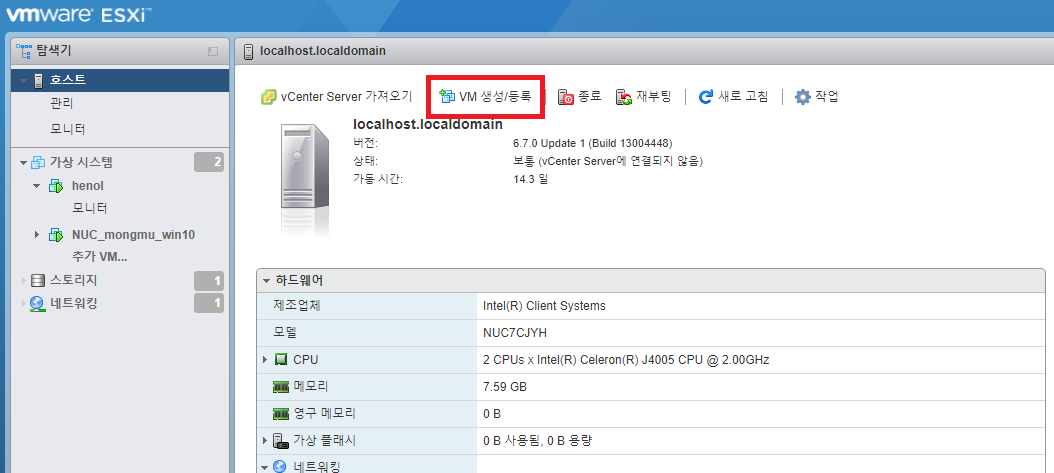This screenshot has width=1054, height=473.
Task: Click the memory value 7.59 GB
Action: pyautogui.click(x=505, y=387)
